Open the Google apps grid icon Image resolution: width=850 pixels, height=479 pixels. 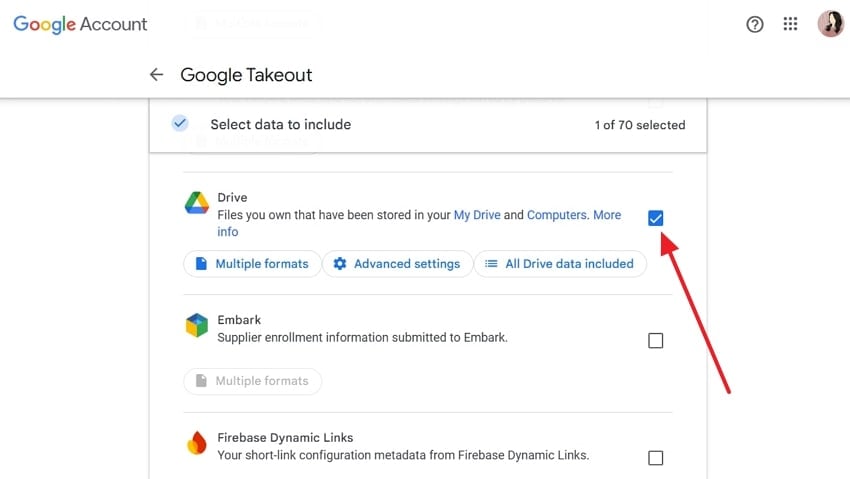coord(791,24)
